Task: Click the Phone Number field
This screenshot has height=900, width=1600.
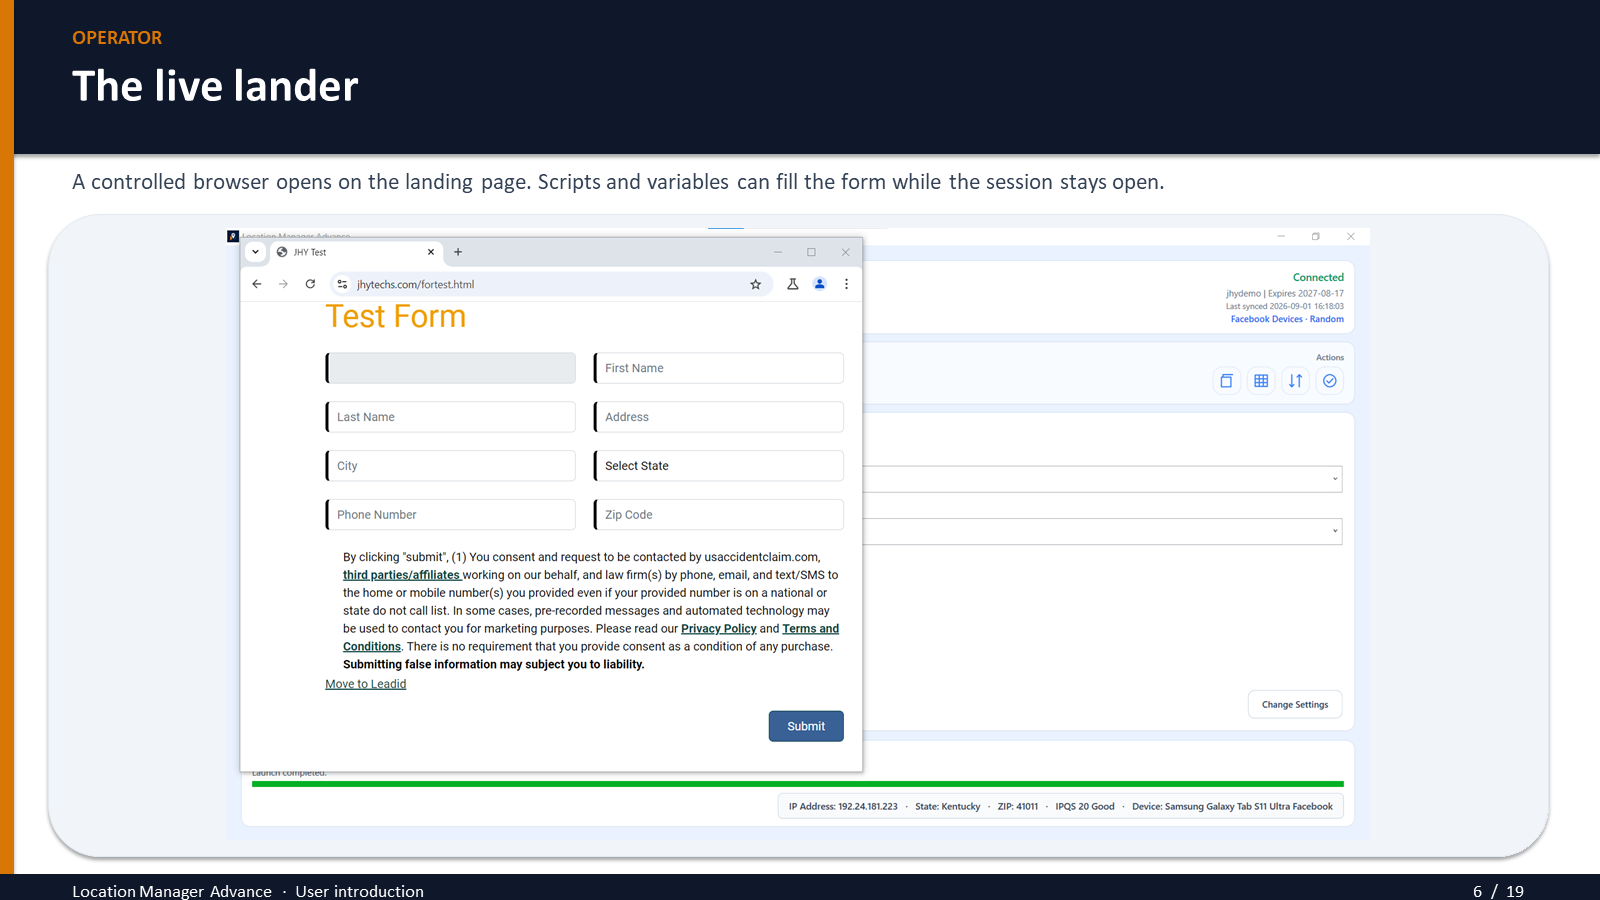Action: tap(451, 515)
